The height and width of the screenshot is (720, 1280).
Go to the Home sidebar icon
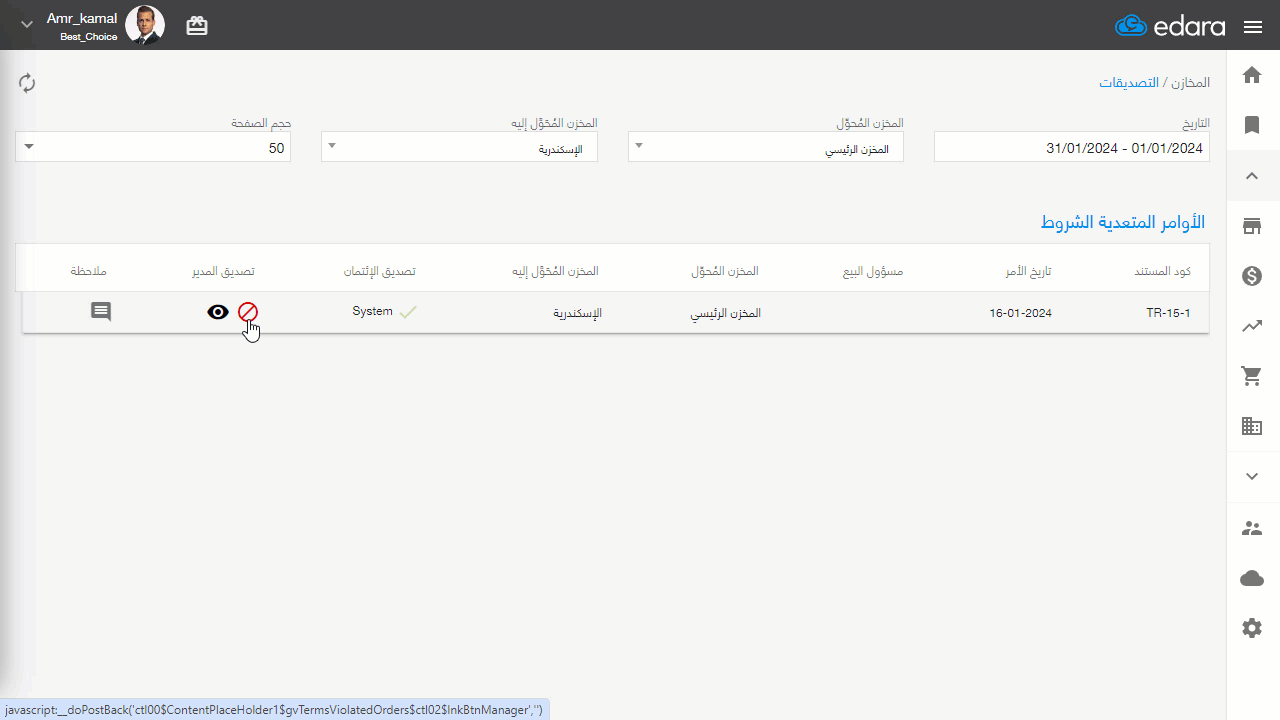[1252, 75]
